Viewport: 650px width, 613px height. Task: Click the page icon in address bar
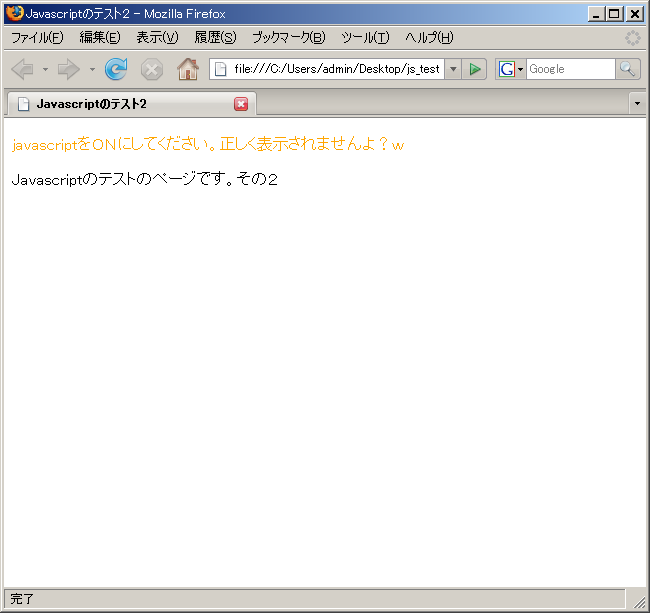[x=221, y=69]
